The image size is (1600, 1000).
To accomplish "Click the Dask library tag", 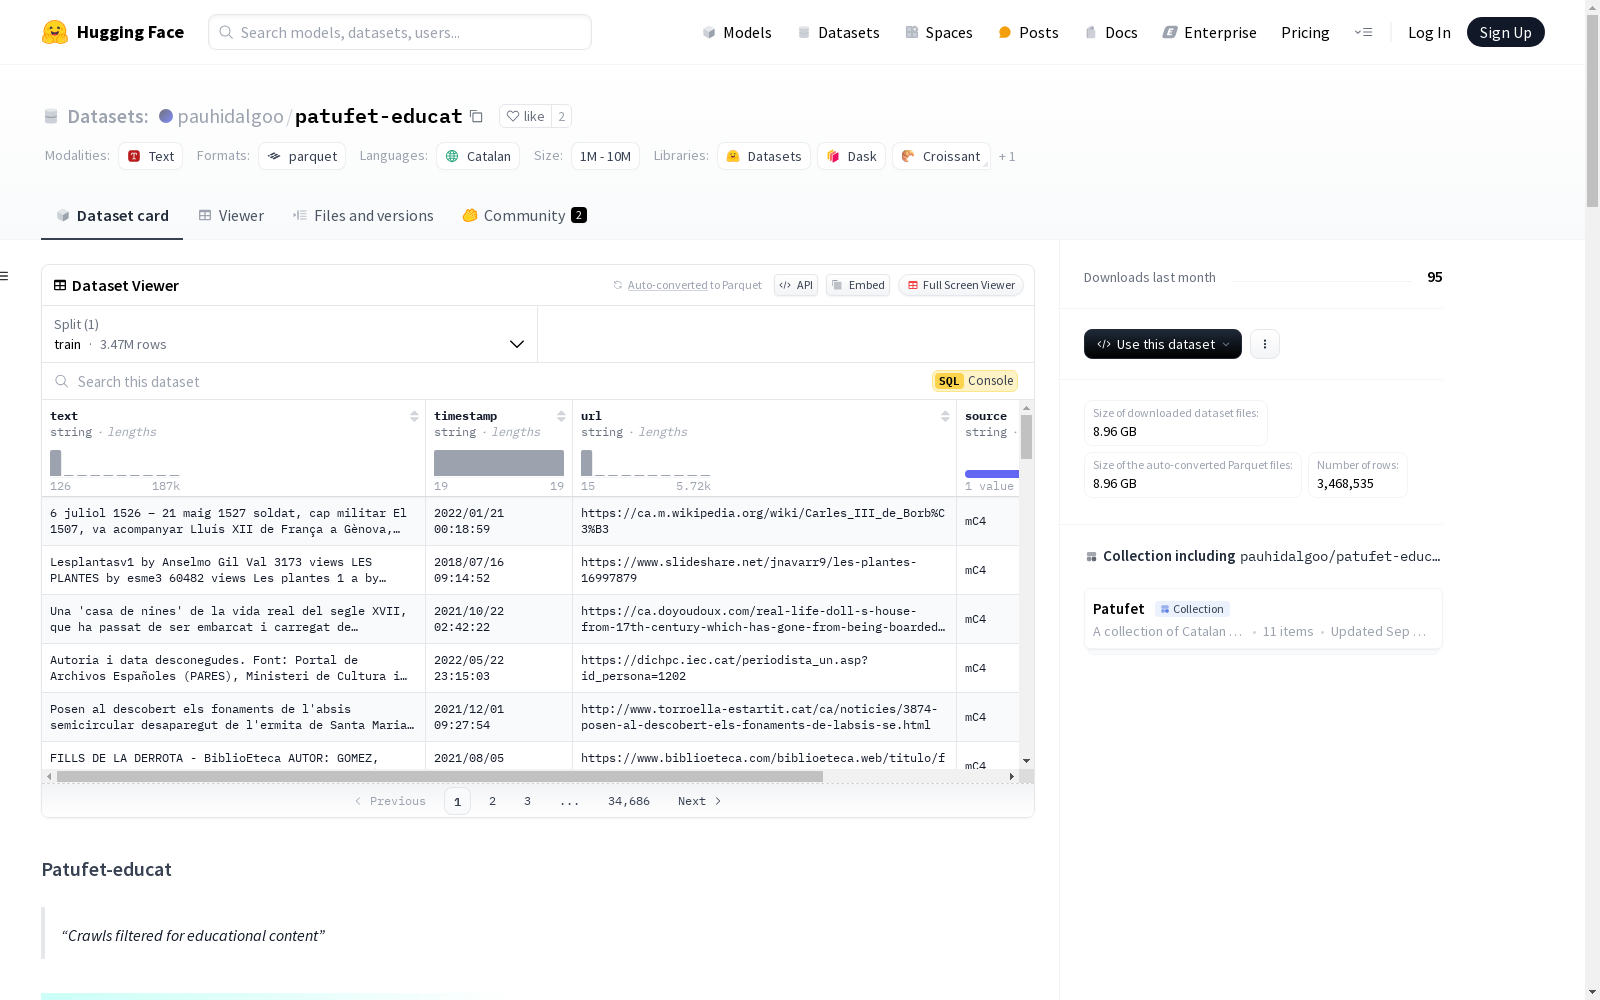I will coord(851,156).
